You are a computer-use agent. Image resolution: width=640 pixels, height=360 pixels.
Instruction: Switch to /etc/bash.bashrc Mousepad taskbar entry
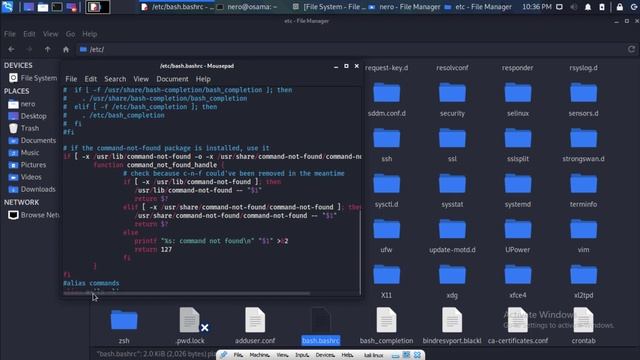click(178, 7)
